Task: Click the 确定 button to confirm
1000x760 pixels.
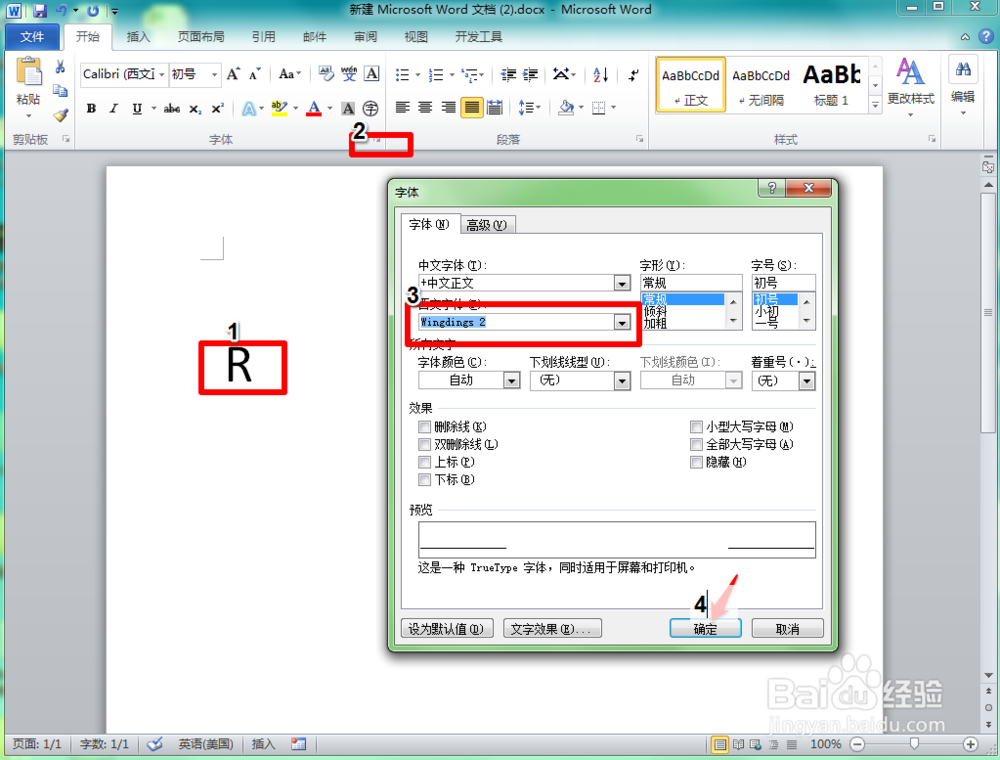Action: coord(705,627)
